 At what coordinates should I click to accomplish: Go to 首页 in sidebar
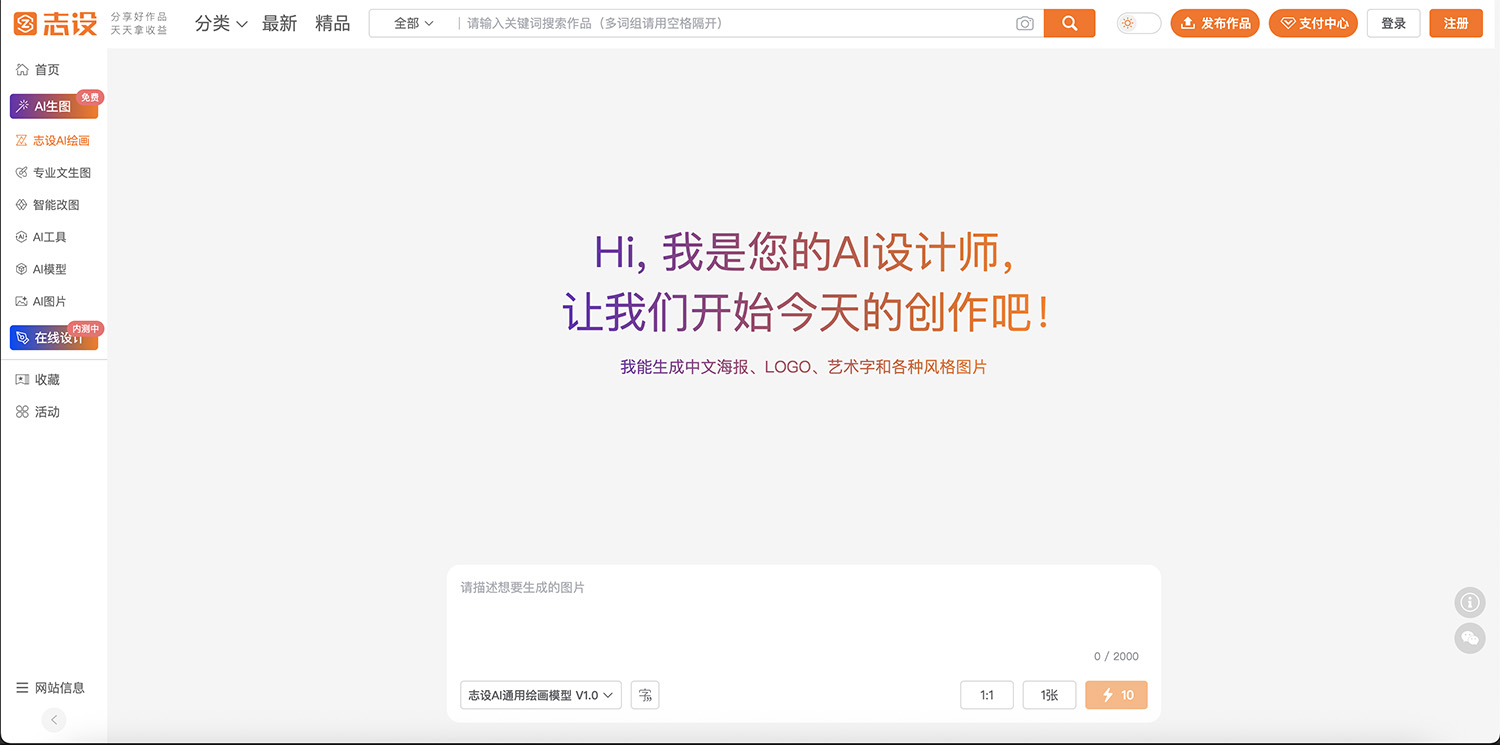pos(47,69)
